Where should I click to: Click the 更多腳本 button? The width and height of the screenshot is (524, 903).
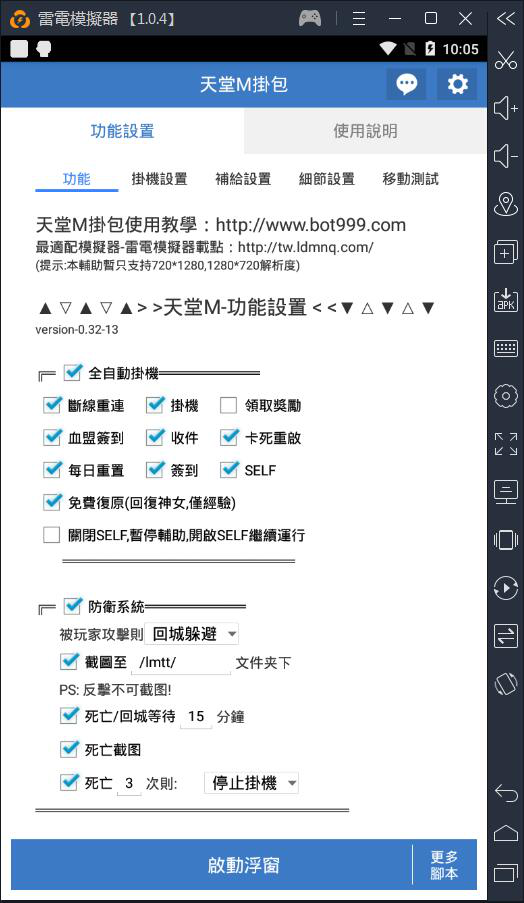tap(445, 865)
